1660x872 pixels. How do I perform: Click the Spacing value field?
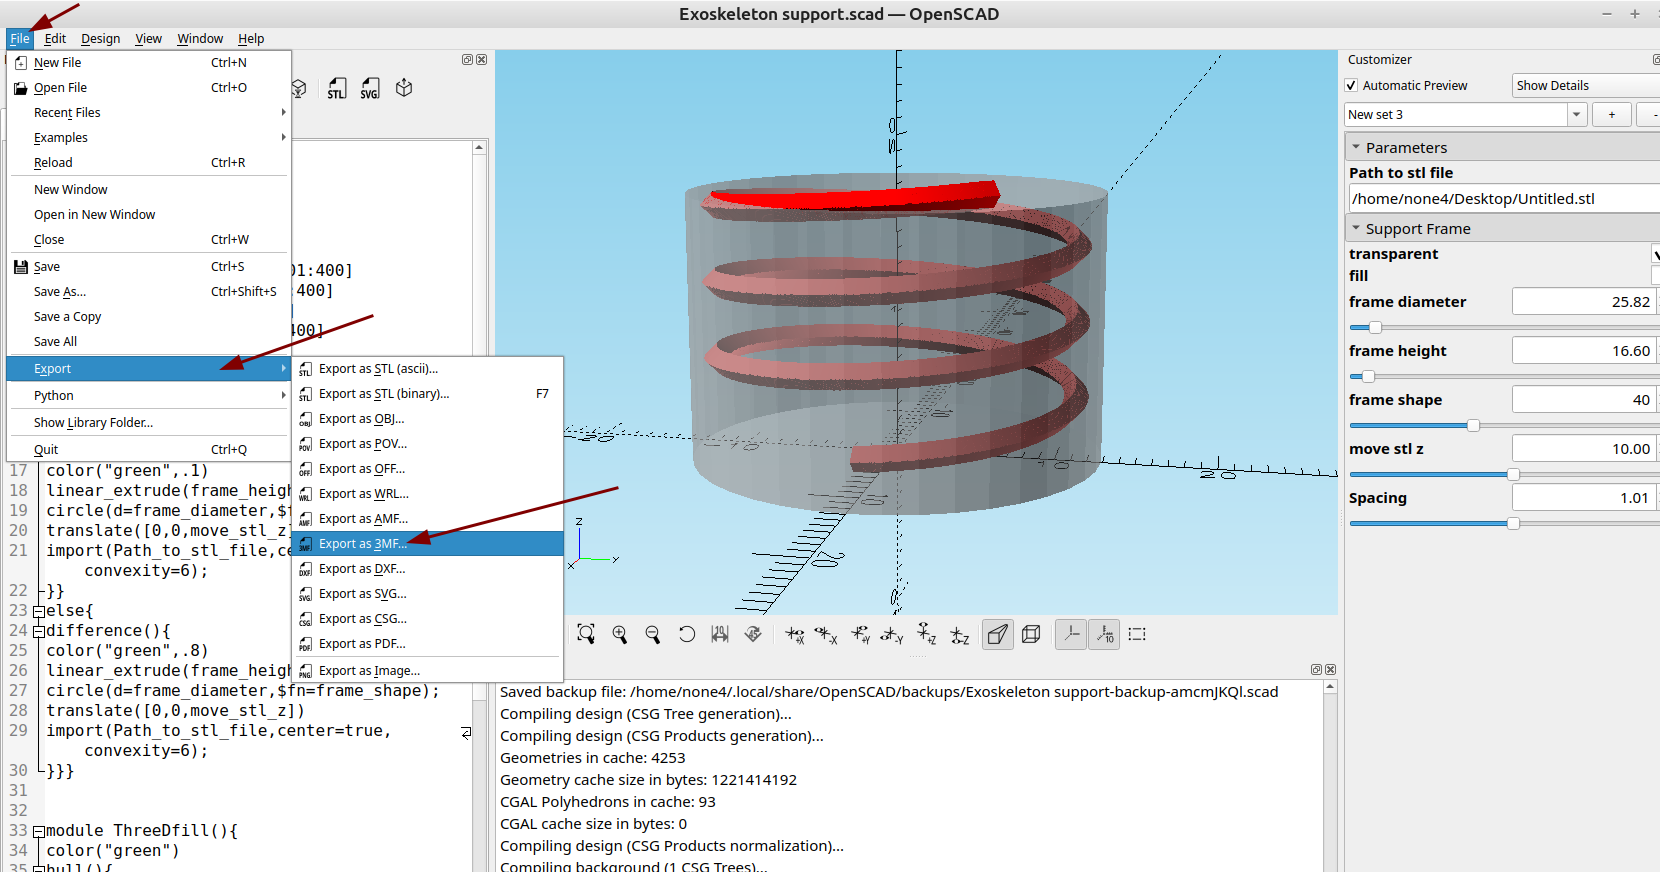(x=1584, y=498)
